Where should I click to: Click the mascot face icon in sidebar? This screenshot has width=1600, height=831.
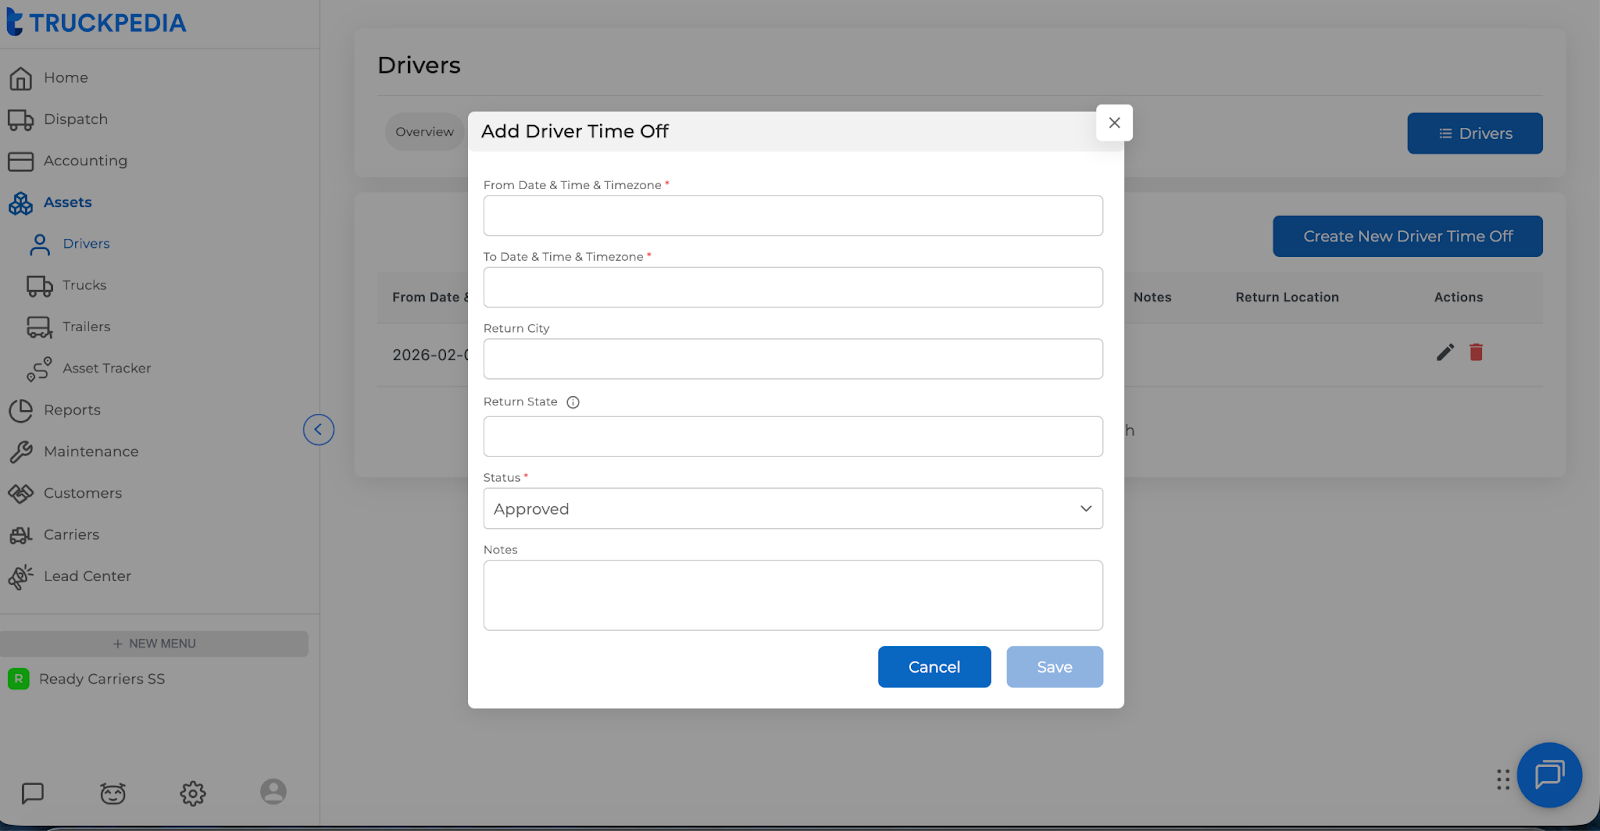point(113,793)
